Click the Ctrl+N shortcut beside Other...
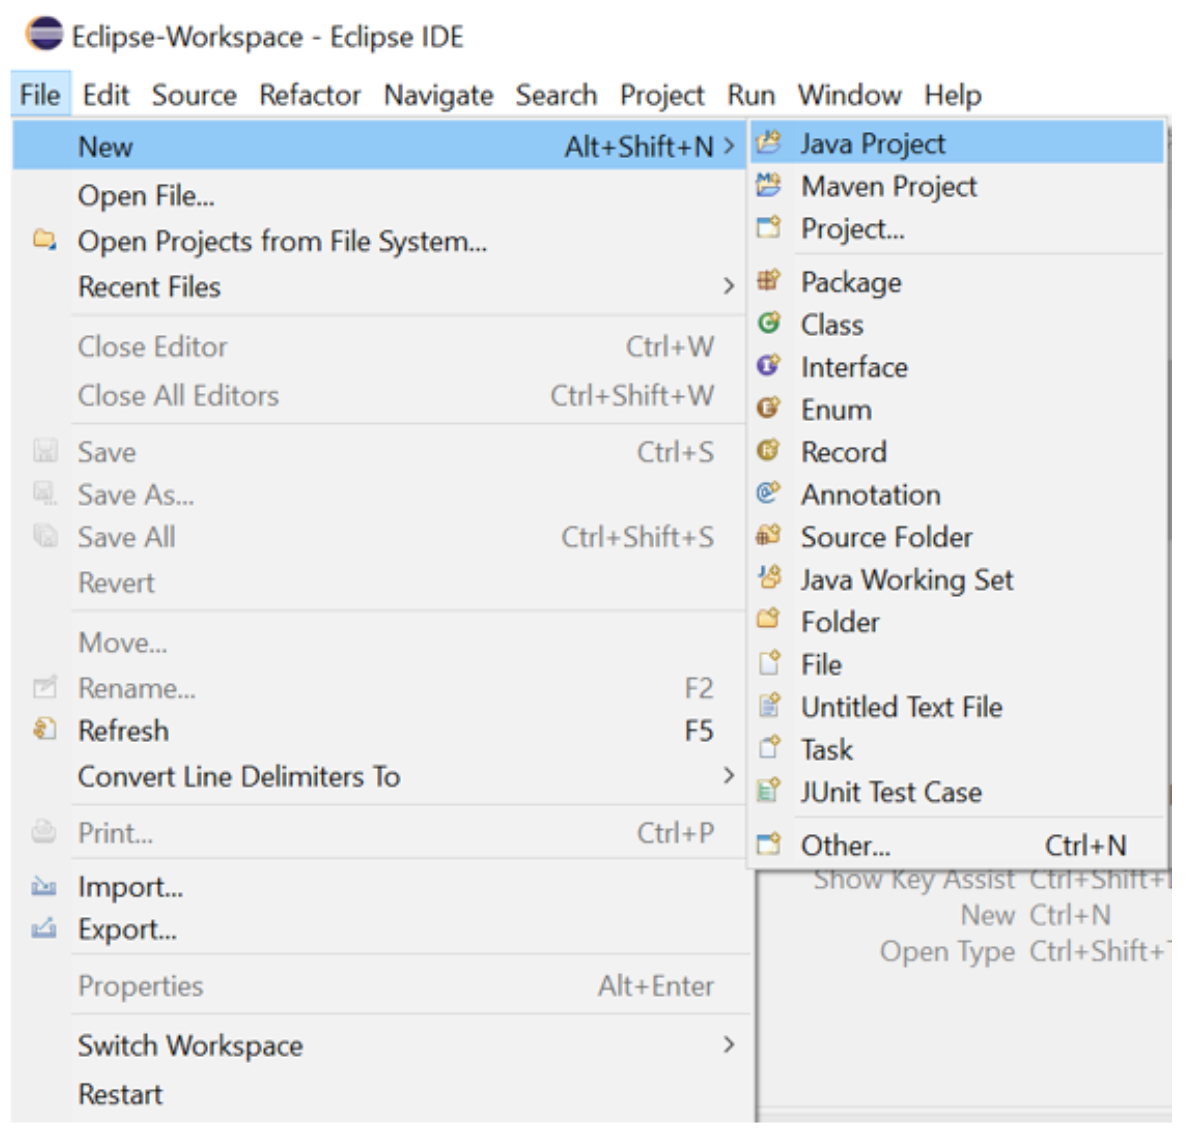 point(1086,845)
